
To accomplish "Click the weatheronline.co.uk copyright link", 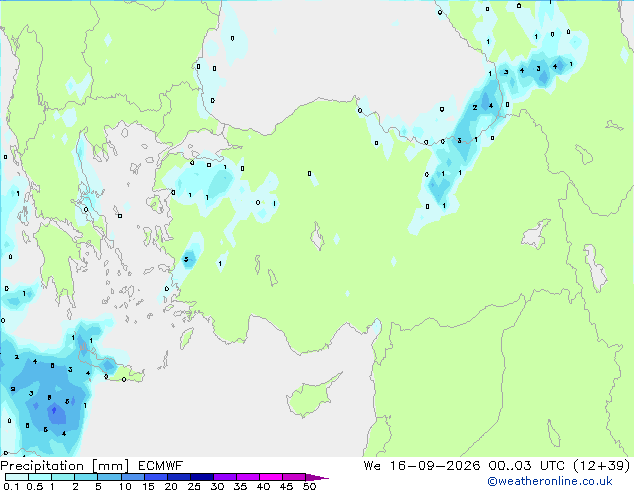I will (550, 481).
